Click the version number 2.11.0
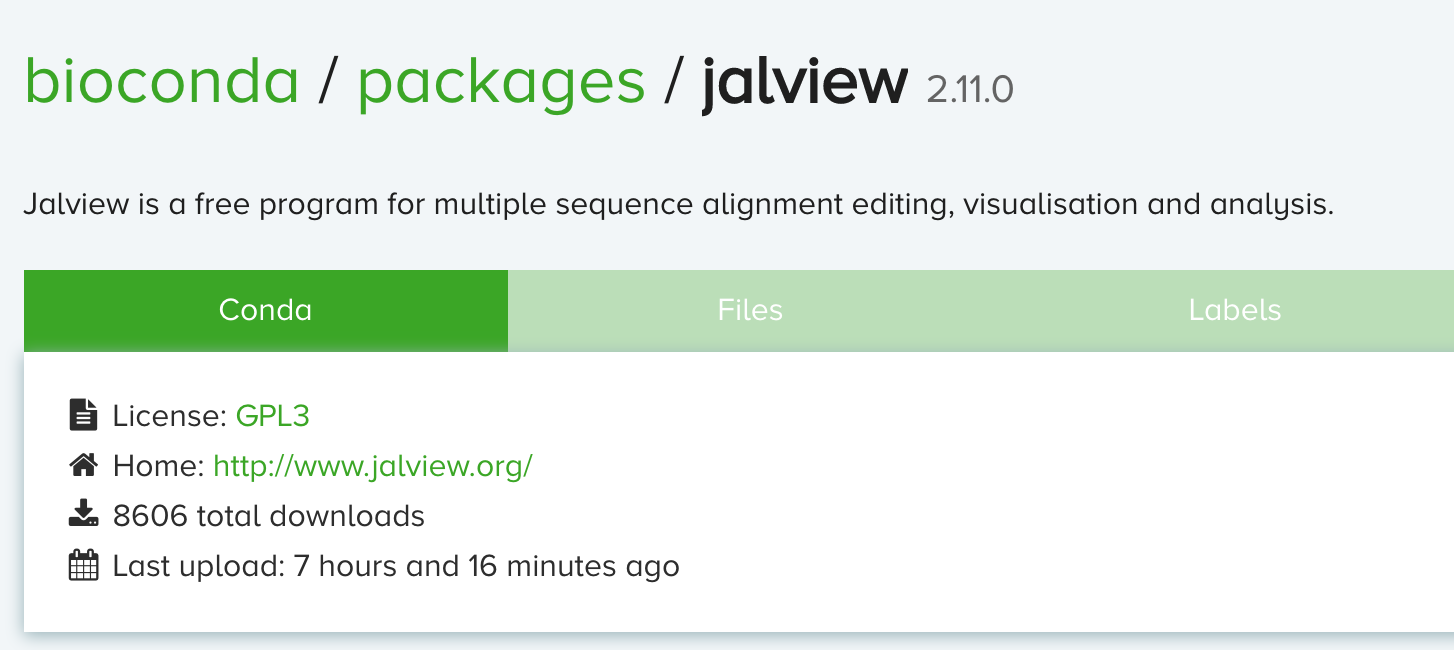 [970, 90]
